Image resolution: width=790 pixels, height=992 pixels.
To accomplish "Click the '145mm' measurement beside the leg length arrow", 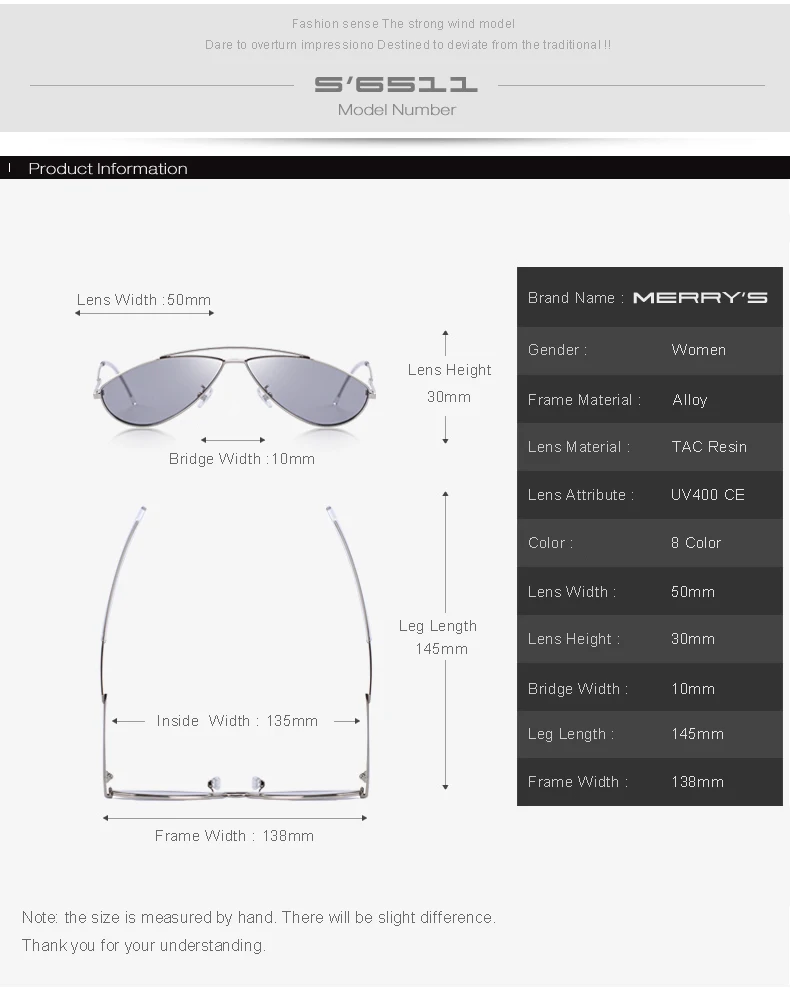I will tap(441, 649).
